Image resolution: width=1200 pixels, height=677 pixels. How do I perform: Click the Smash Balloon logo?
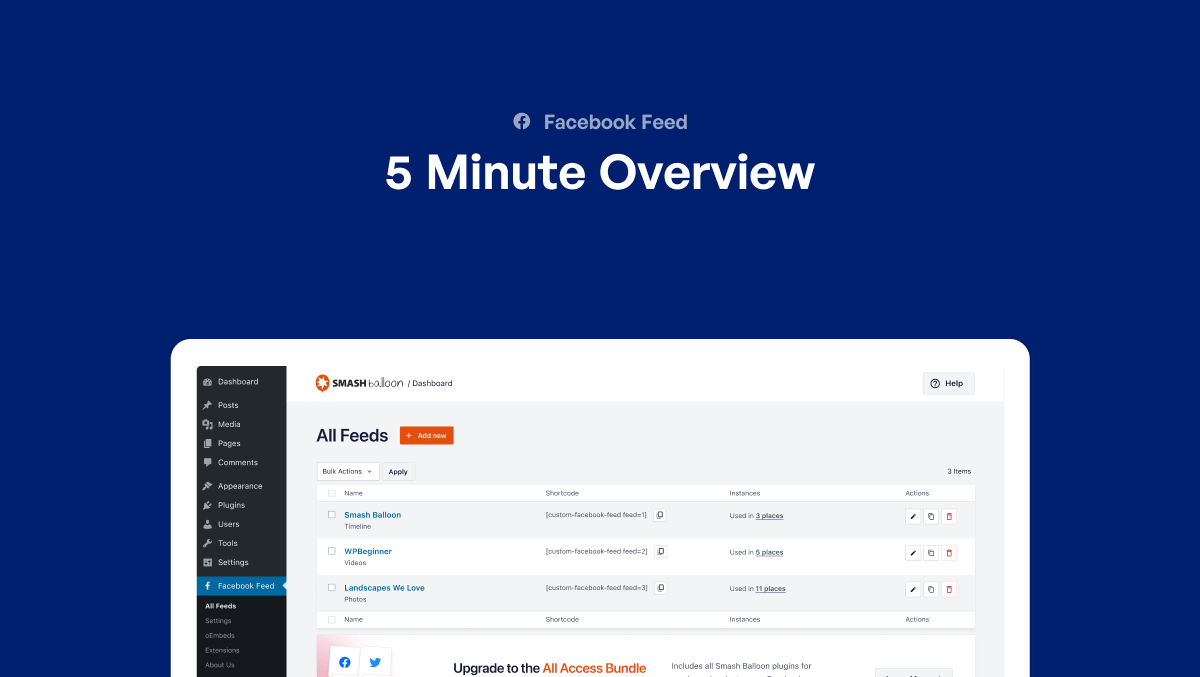point(359,383)
